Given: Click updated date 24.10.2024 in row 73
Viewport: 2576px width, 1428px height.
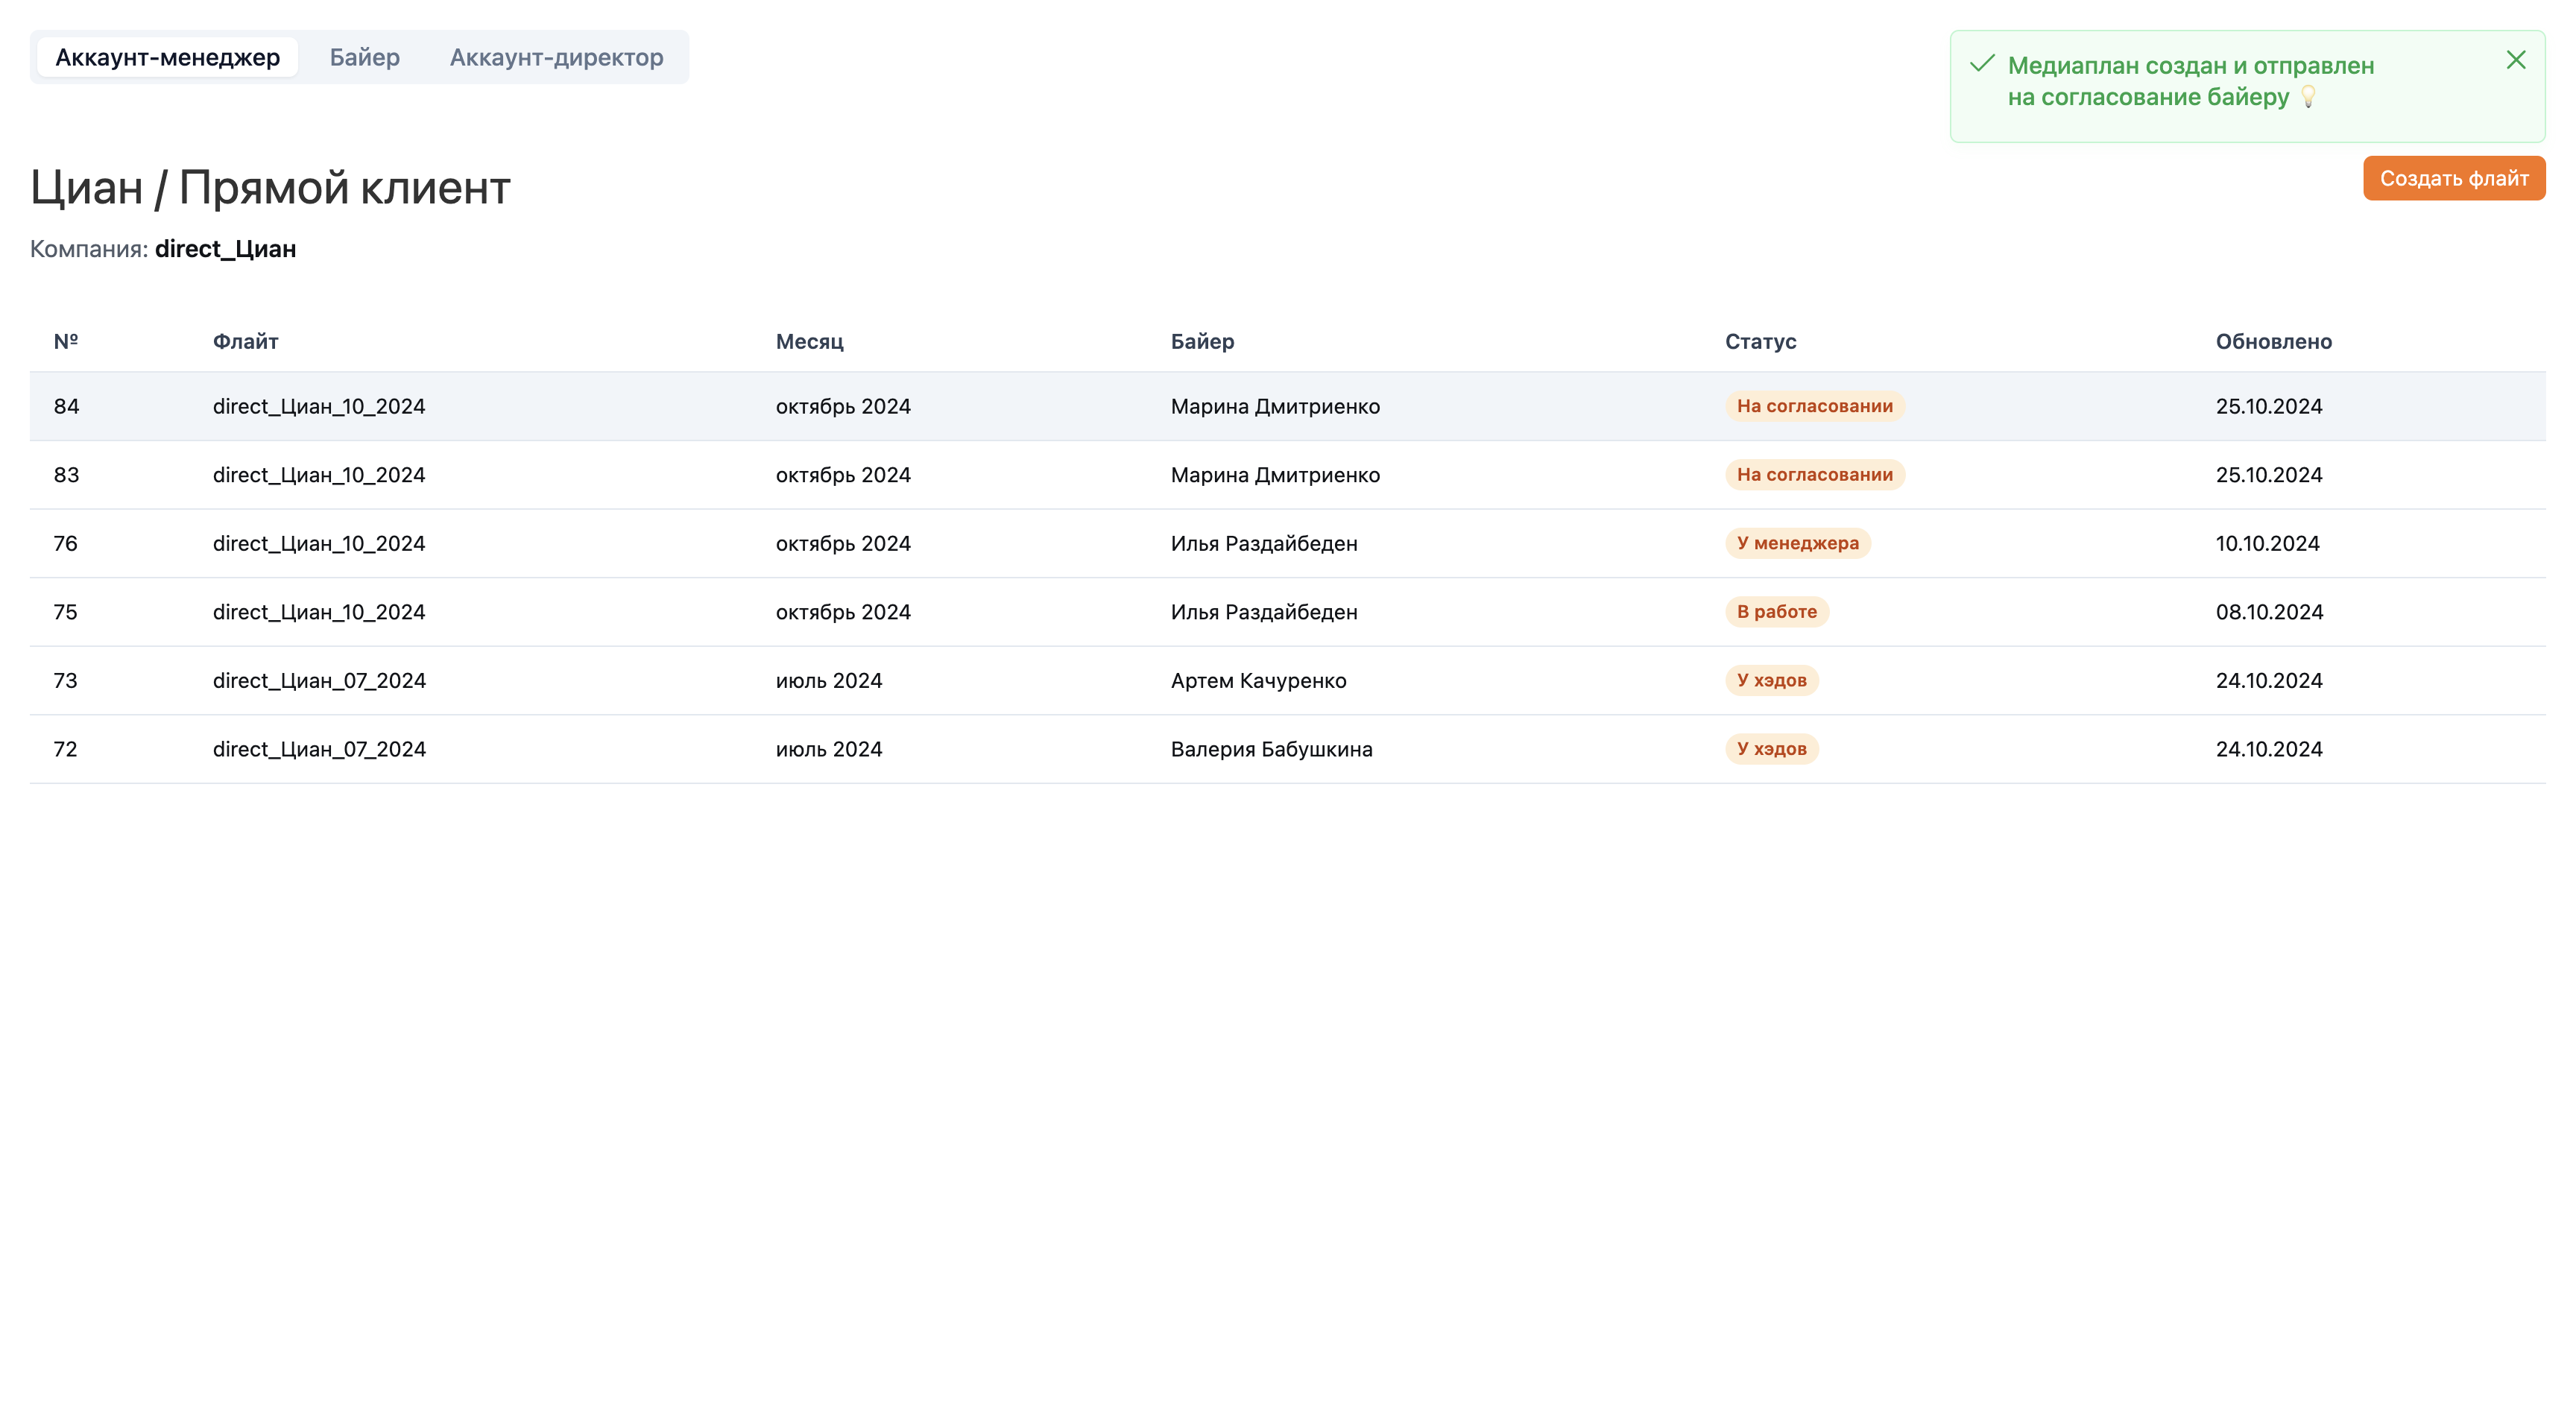Looking at the screenshot, I should click(2269, 680).
